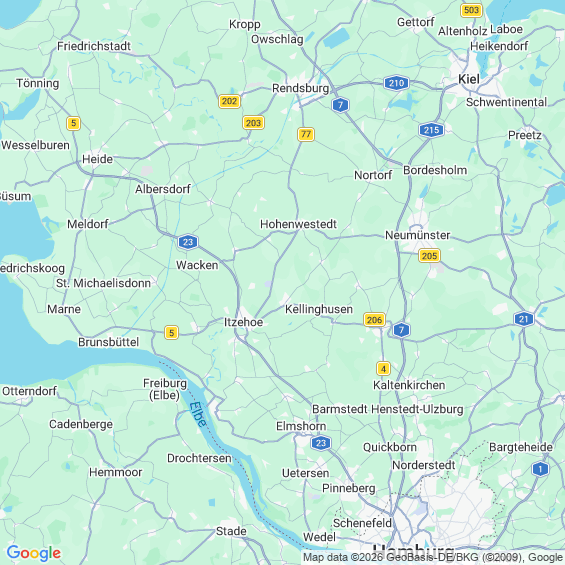Click the Elbe river label
The height and width of the screenshot is (565, 565).
point(198,414)
